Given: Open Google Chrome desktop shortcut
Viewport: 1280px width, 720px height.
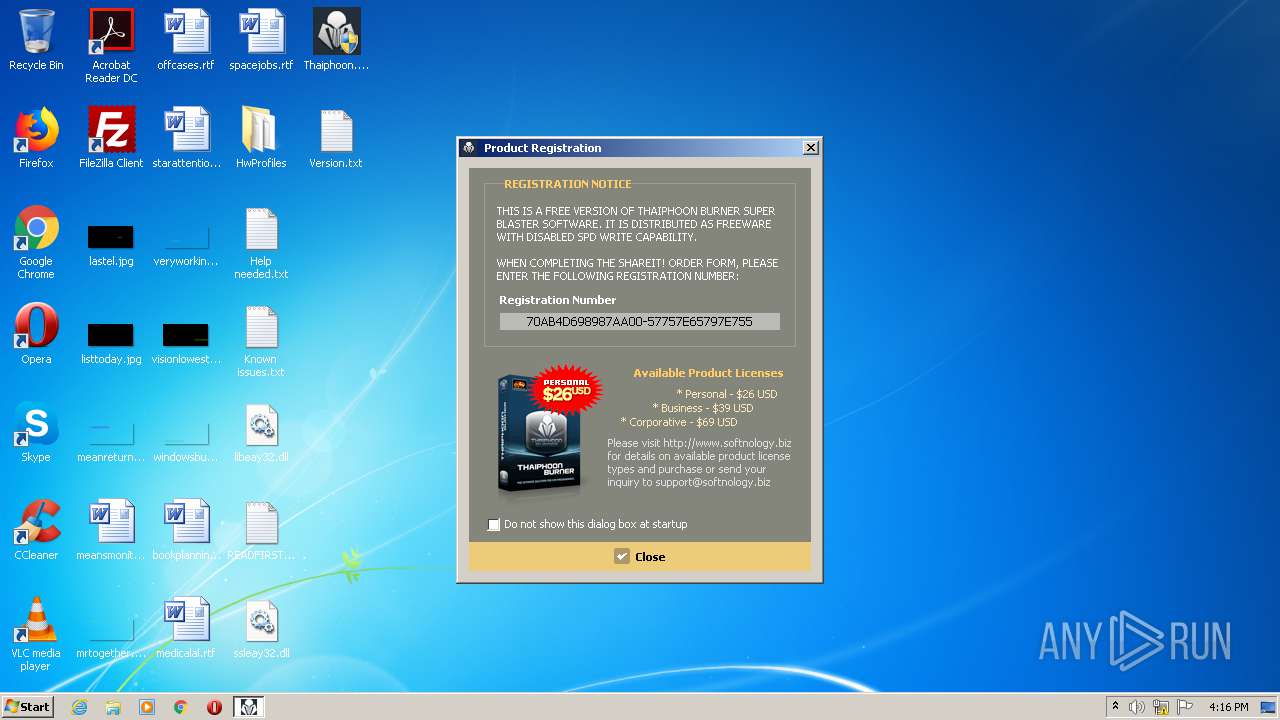Looking at the screenshot, I should 36,242.
